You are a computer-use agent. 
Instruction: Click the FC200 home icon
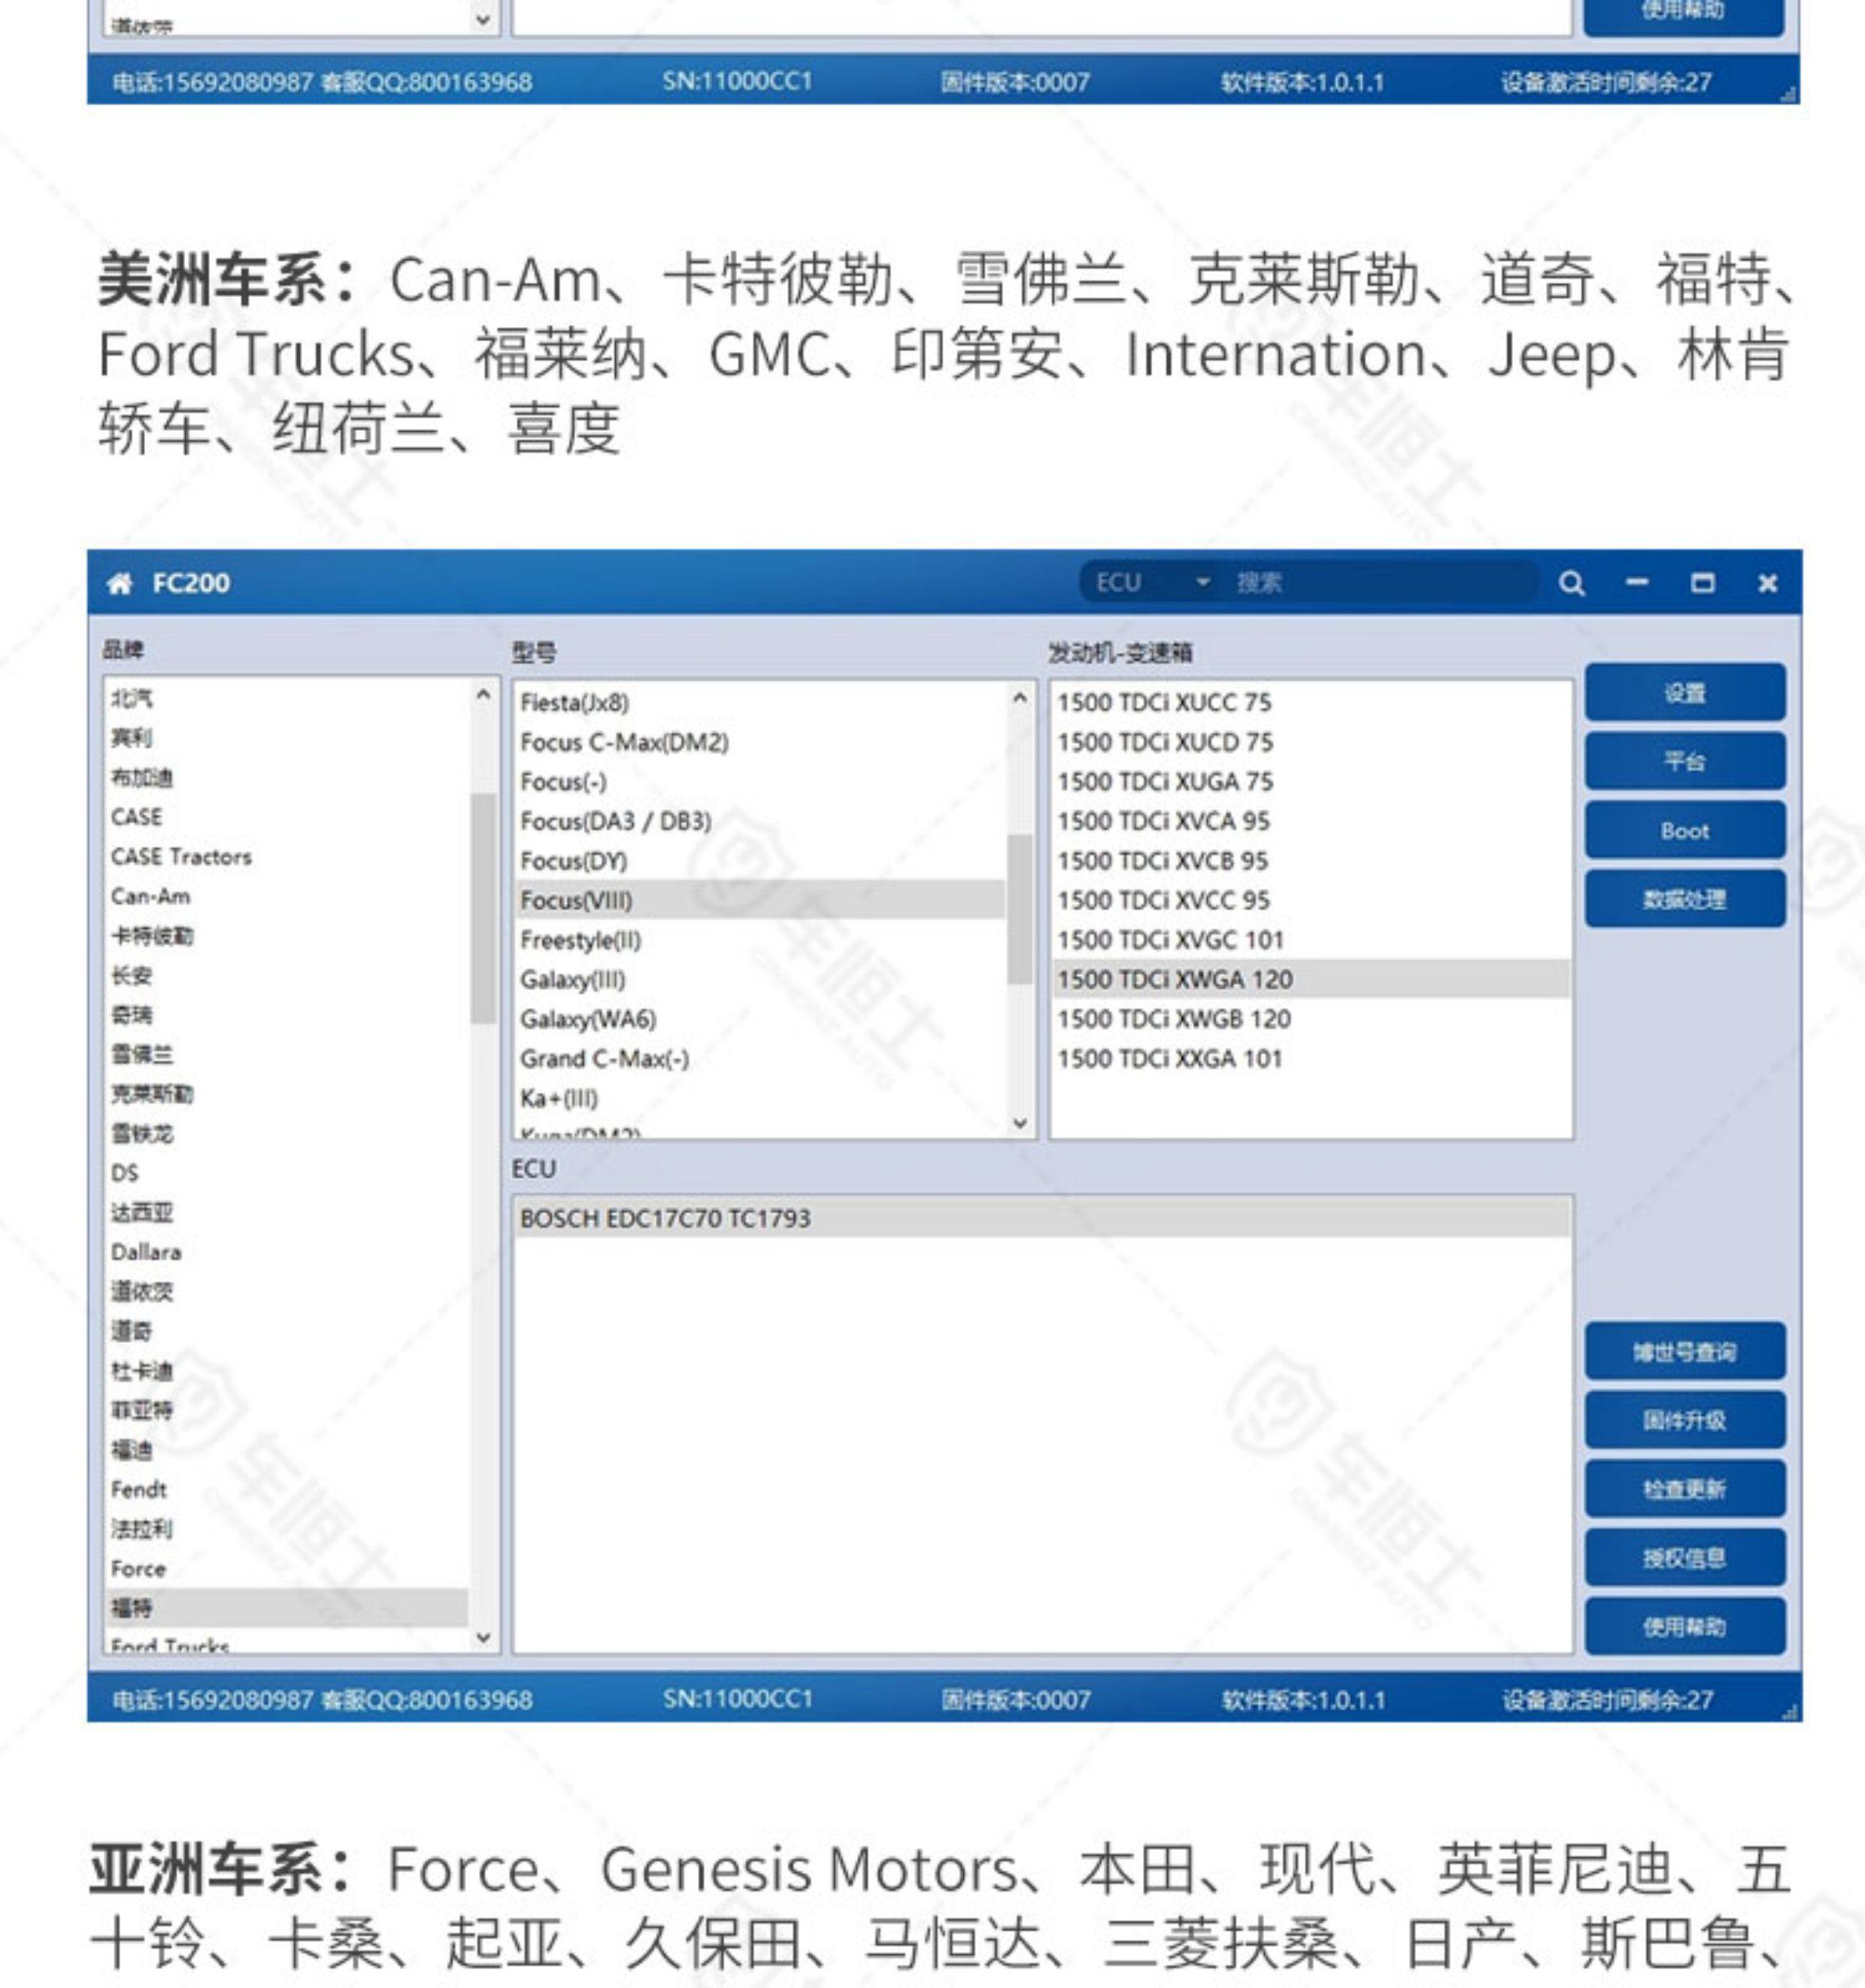pyautogui.click(x=120, y=583)
